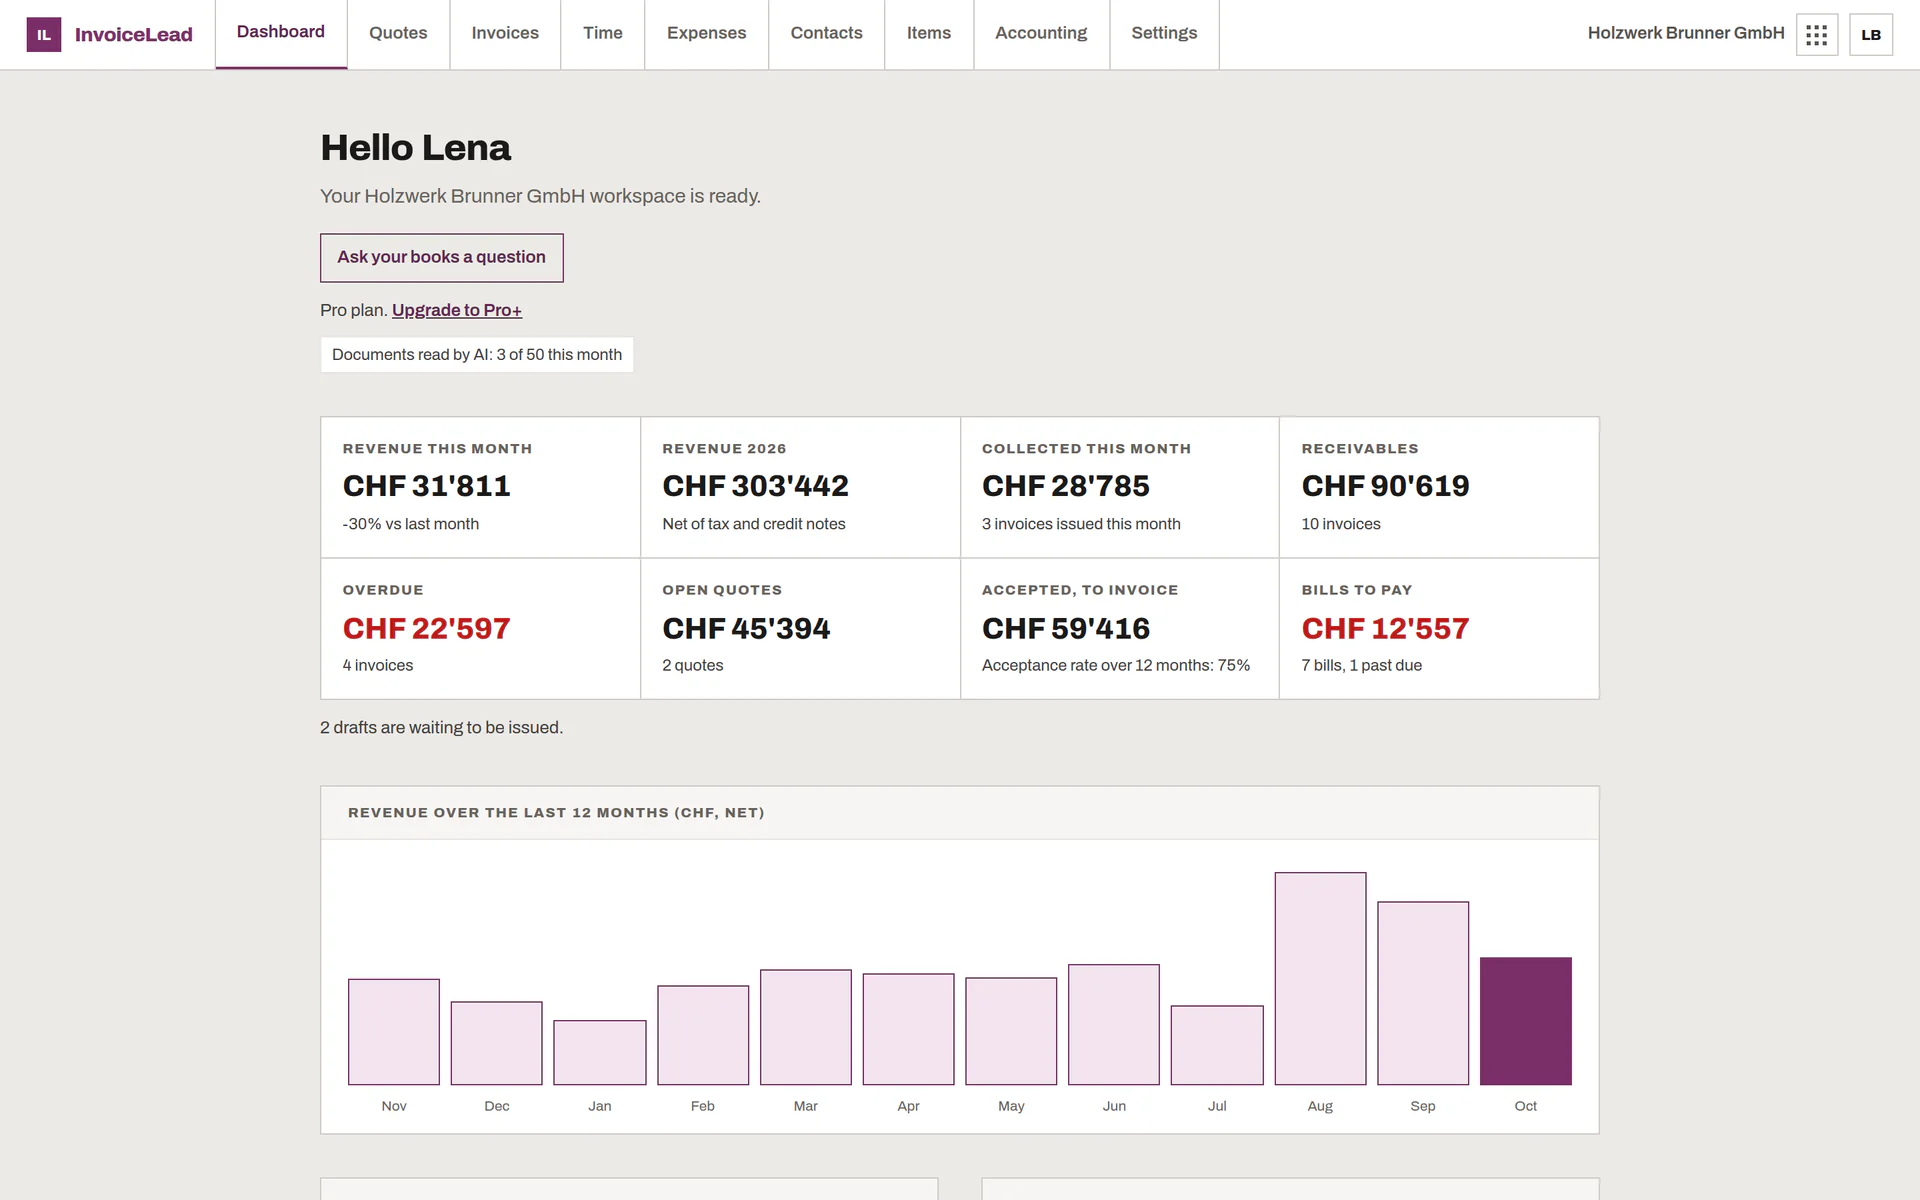This screenshot has height=1200, width=1920.
Task: Click the May revenue bar
Action: pyautogui.click(x=1011, y=1031)
